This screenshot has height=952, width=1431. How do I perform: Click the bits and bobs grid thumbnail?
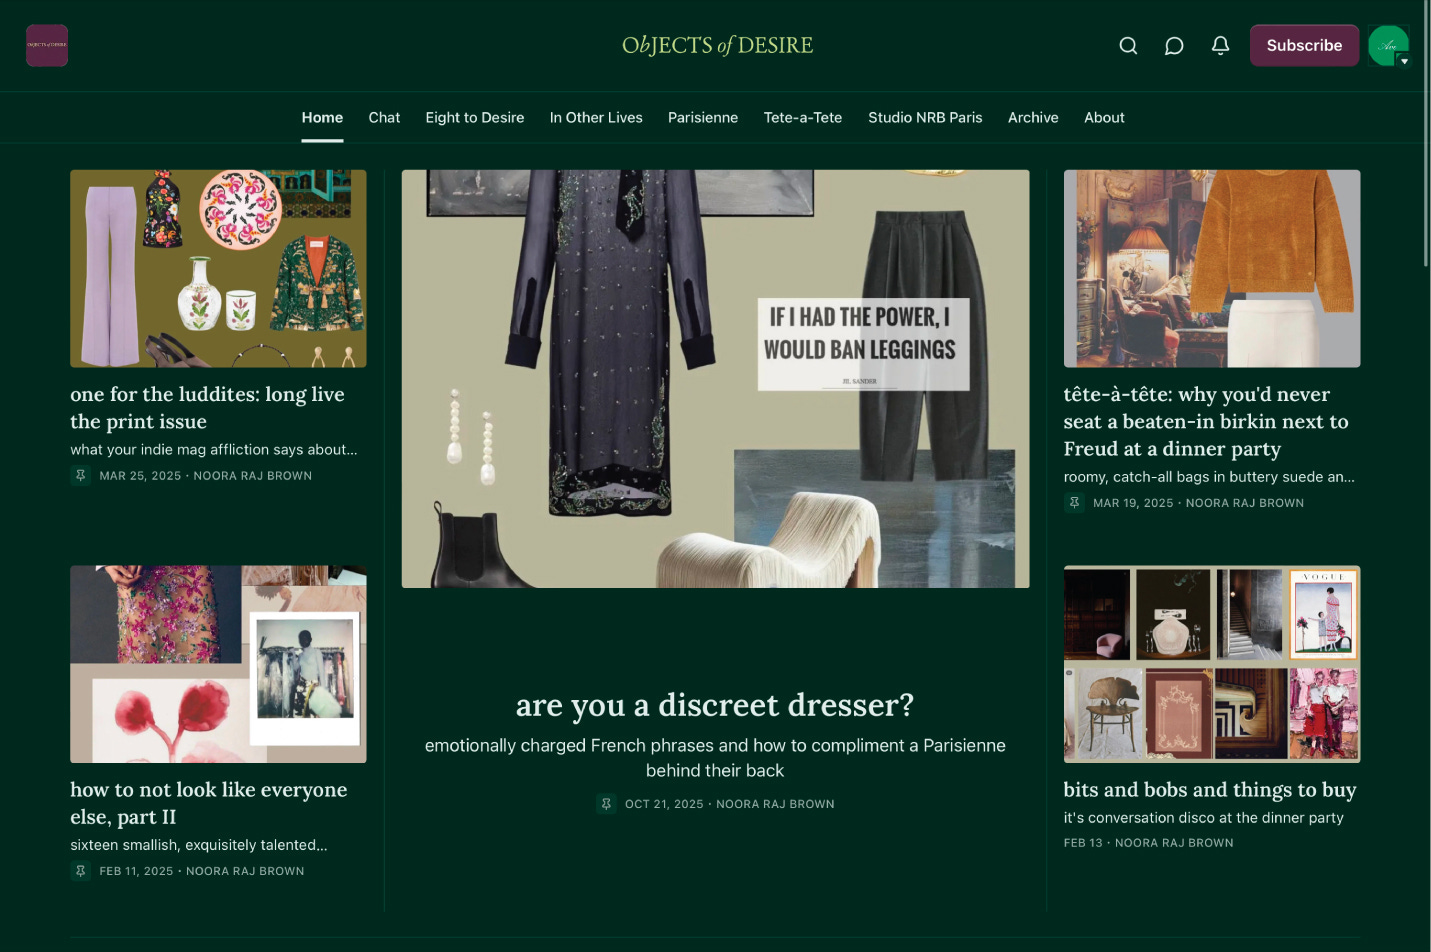pyautogui.click(x=1212, y=664)
